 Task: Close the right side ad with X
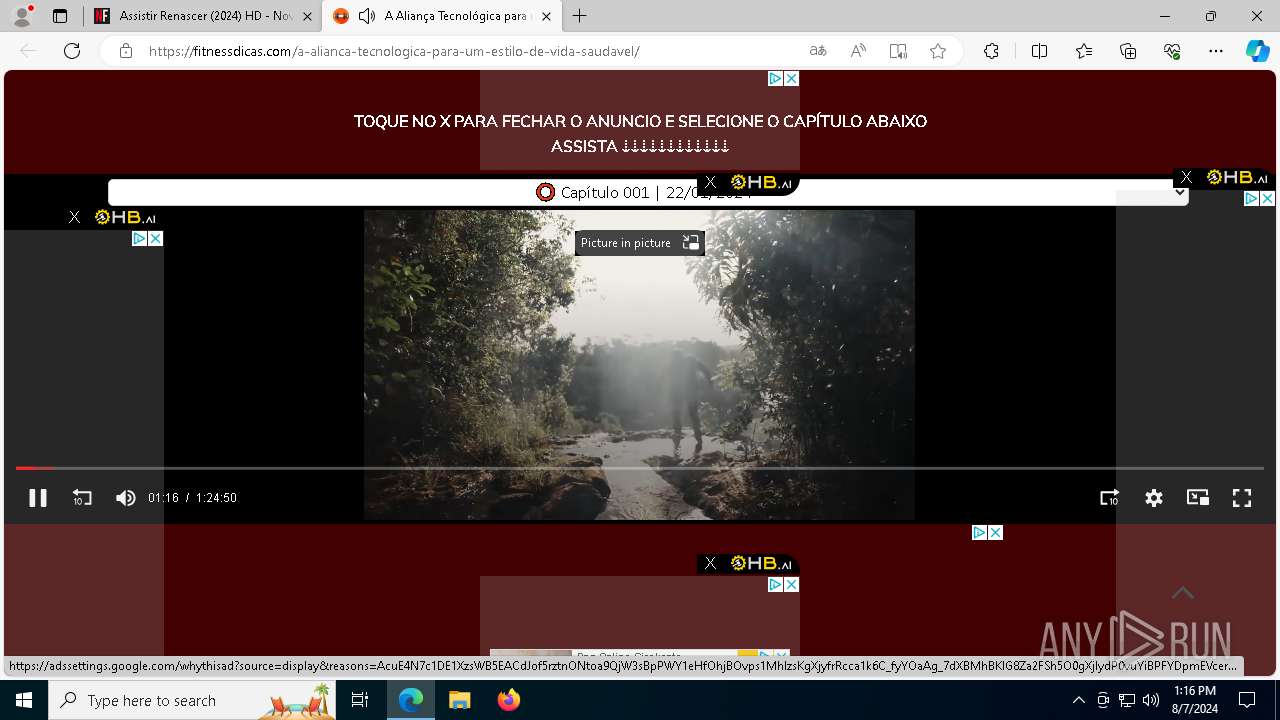click(1267, 199)
